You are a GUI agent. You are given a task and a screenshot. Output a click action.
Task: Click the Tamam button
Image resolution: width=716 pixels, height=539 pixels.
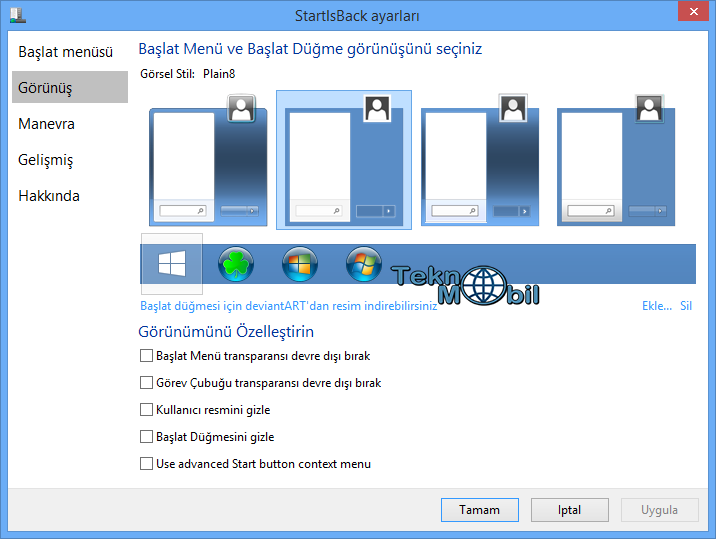click(x=479, y=510)
